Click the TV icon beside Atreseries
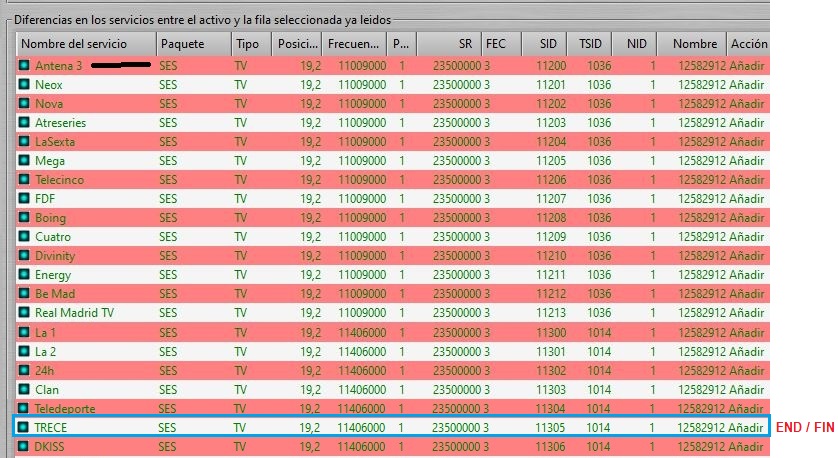Screen dimensions: 838x458 coord(24,122)
